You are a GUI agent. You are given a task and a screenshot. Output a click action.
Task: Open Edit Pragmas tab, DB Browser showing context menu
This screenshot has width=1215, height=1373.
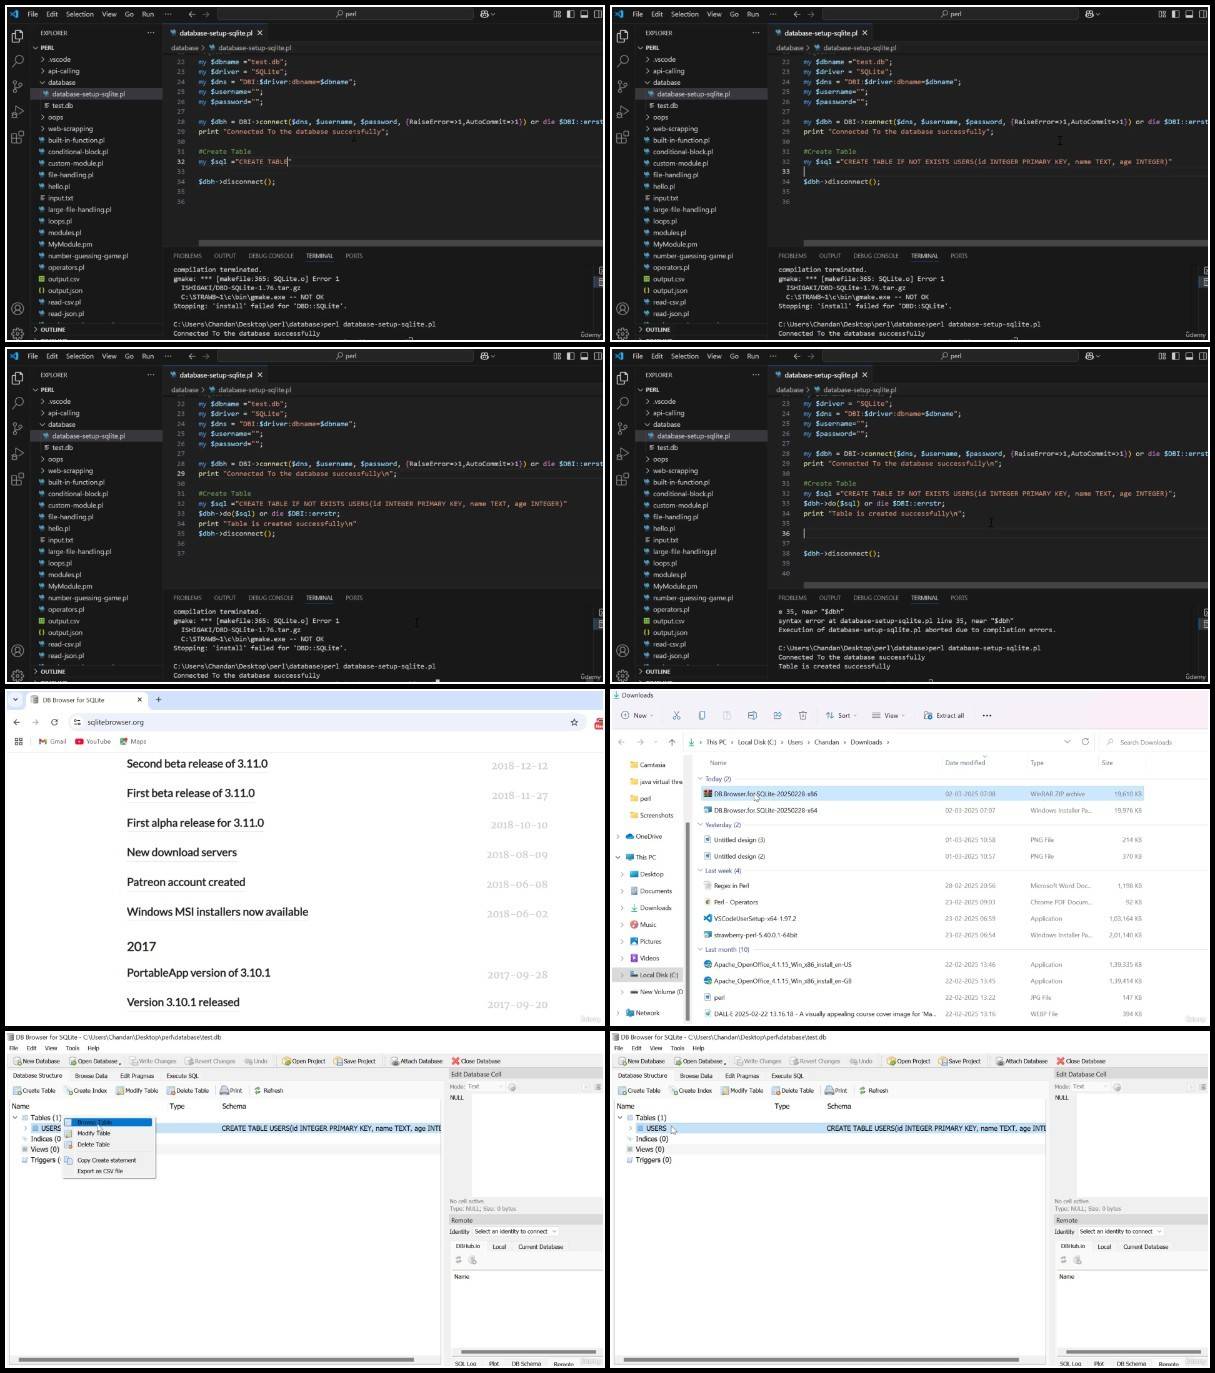[137, 1076]
